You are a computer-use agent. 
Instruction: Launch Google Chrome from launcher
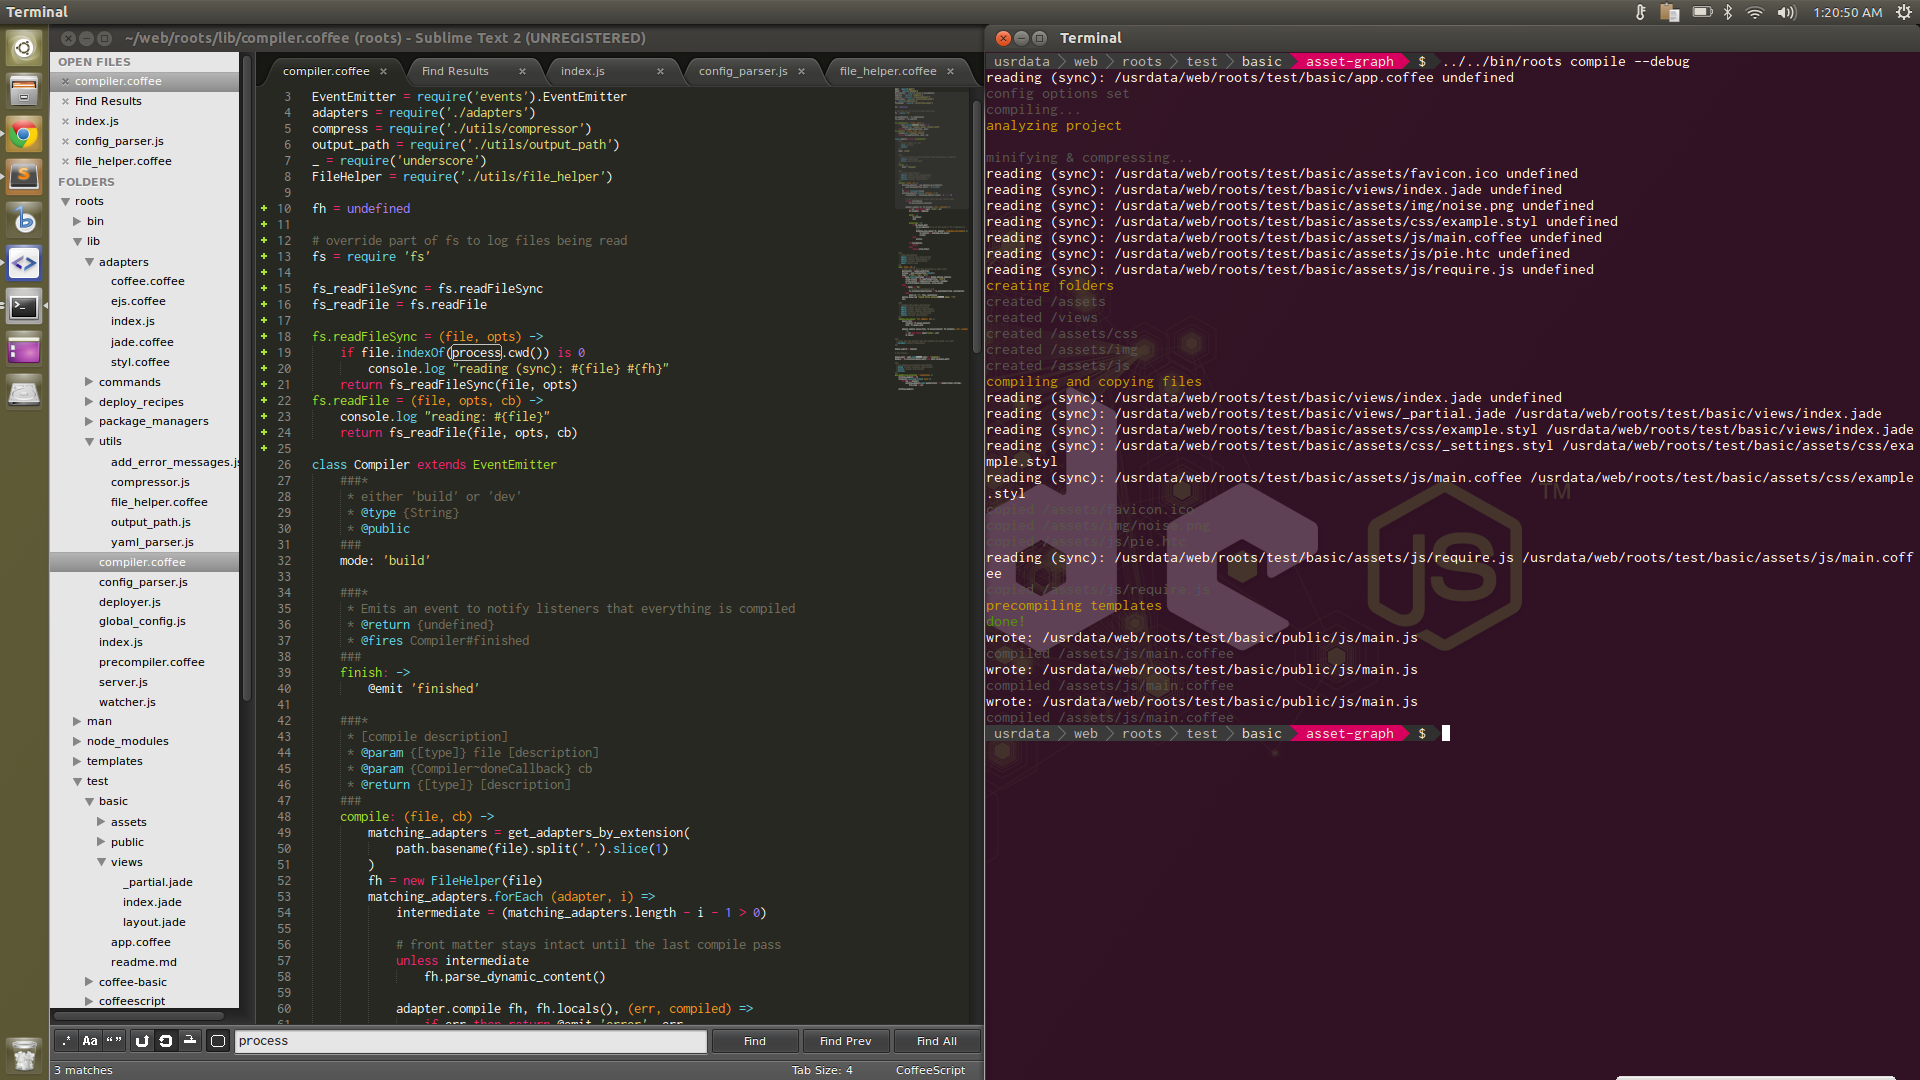coord(24,134)
